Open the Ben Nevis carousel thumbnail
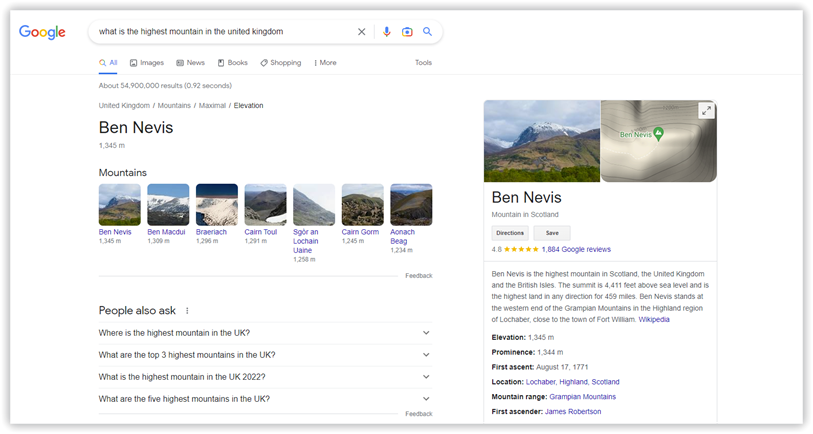The image size is (813, 434). tap(120, 204)
